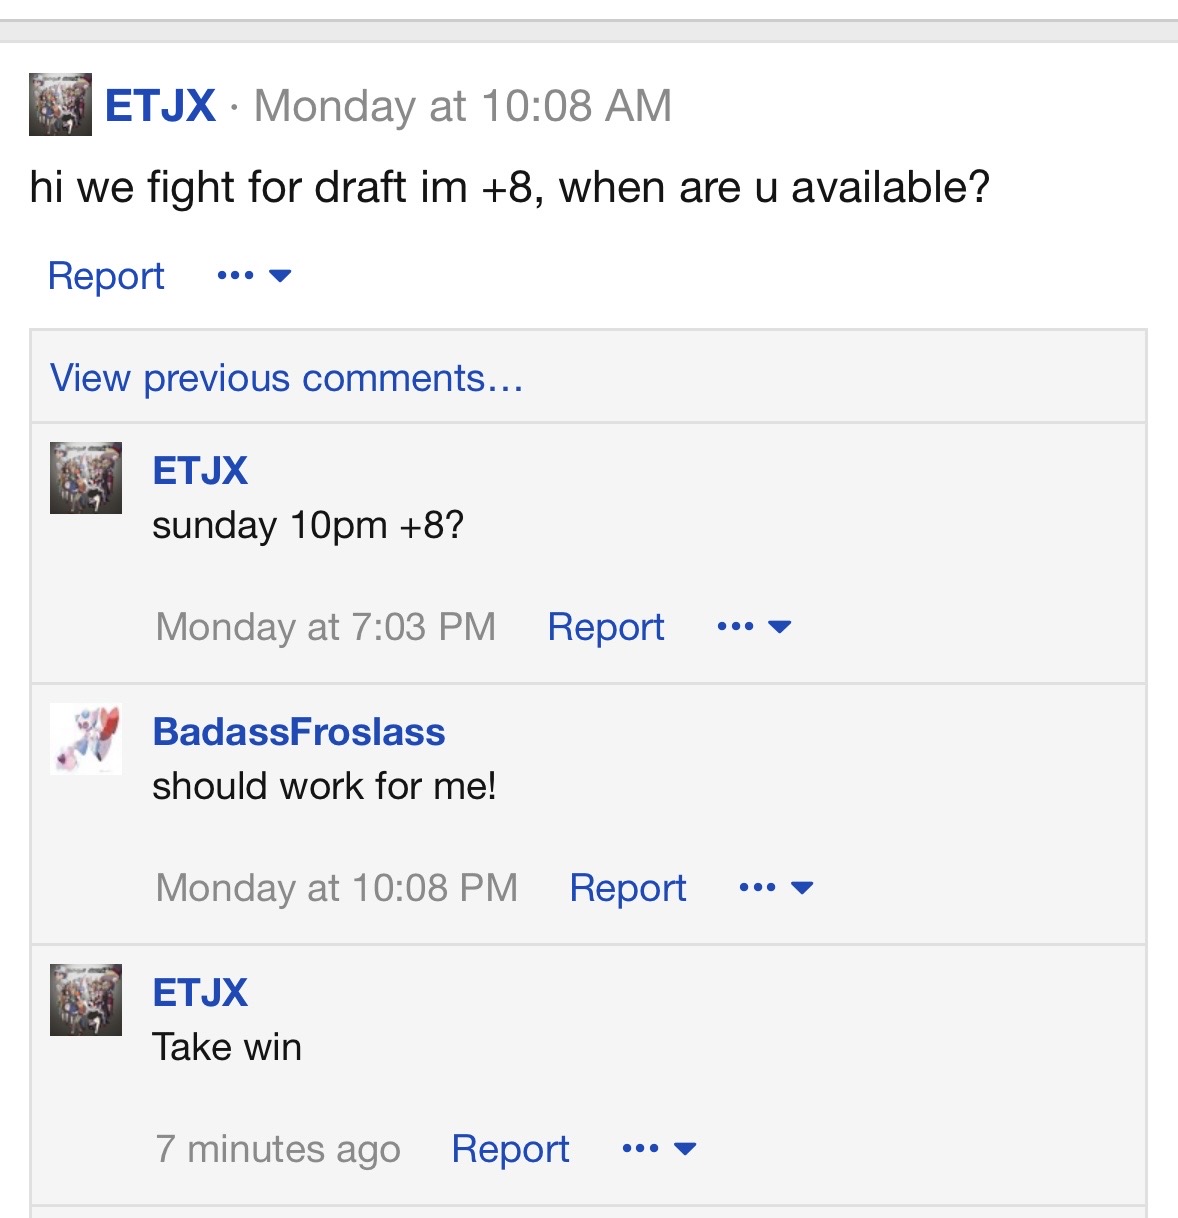Open options dropdown for 'Take win' comment

(x=659, y=1149)
